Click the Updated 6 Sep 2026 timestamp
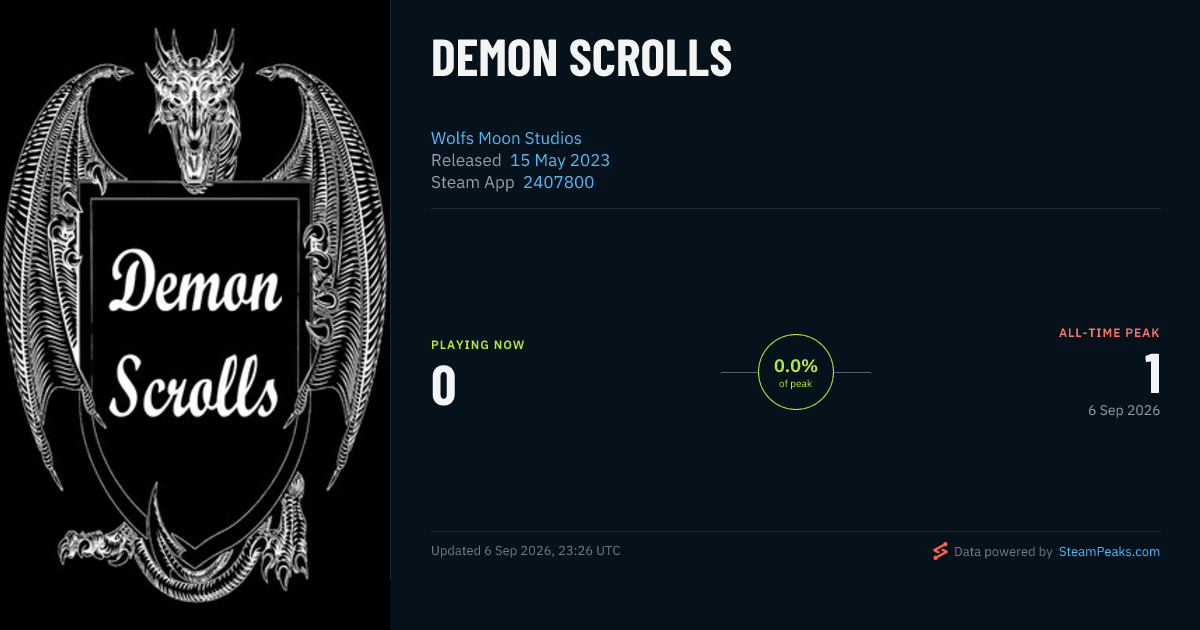Image resolution: width=1200 pixels, height=630 pixels. (x=526, y=551)
